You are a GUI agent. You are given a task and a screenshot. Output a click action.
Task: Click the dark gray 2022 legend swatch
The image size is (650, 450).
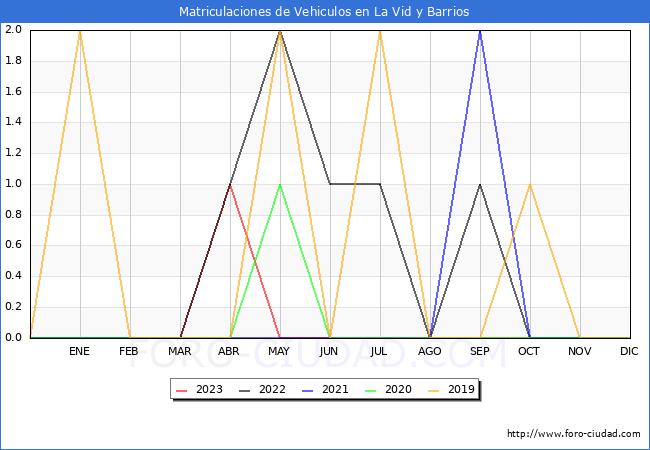point(245,390)
